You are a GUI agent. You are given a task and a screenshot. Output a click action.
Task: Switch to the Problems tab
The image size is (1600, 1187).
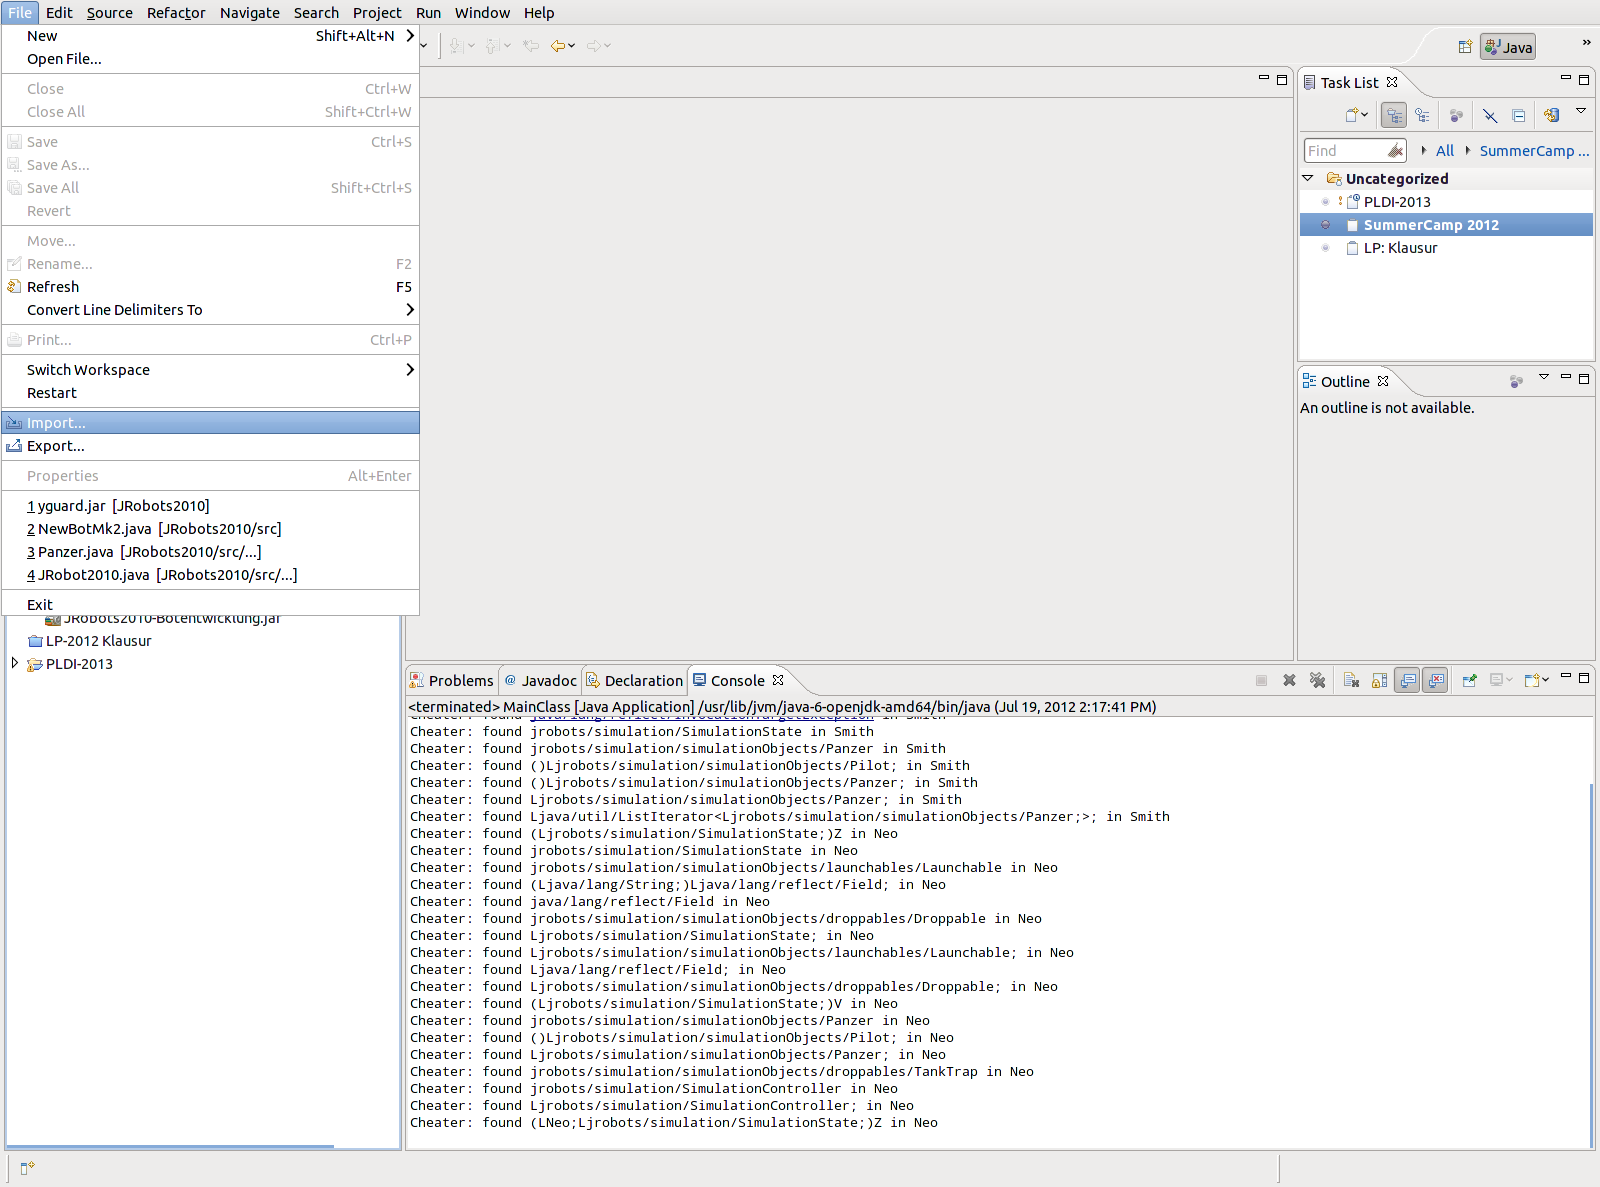[452, 681]
